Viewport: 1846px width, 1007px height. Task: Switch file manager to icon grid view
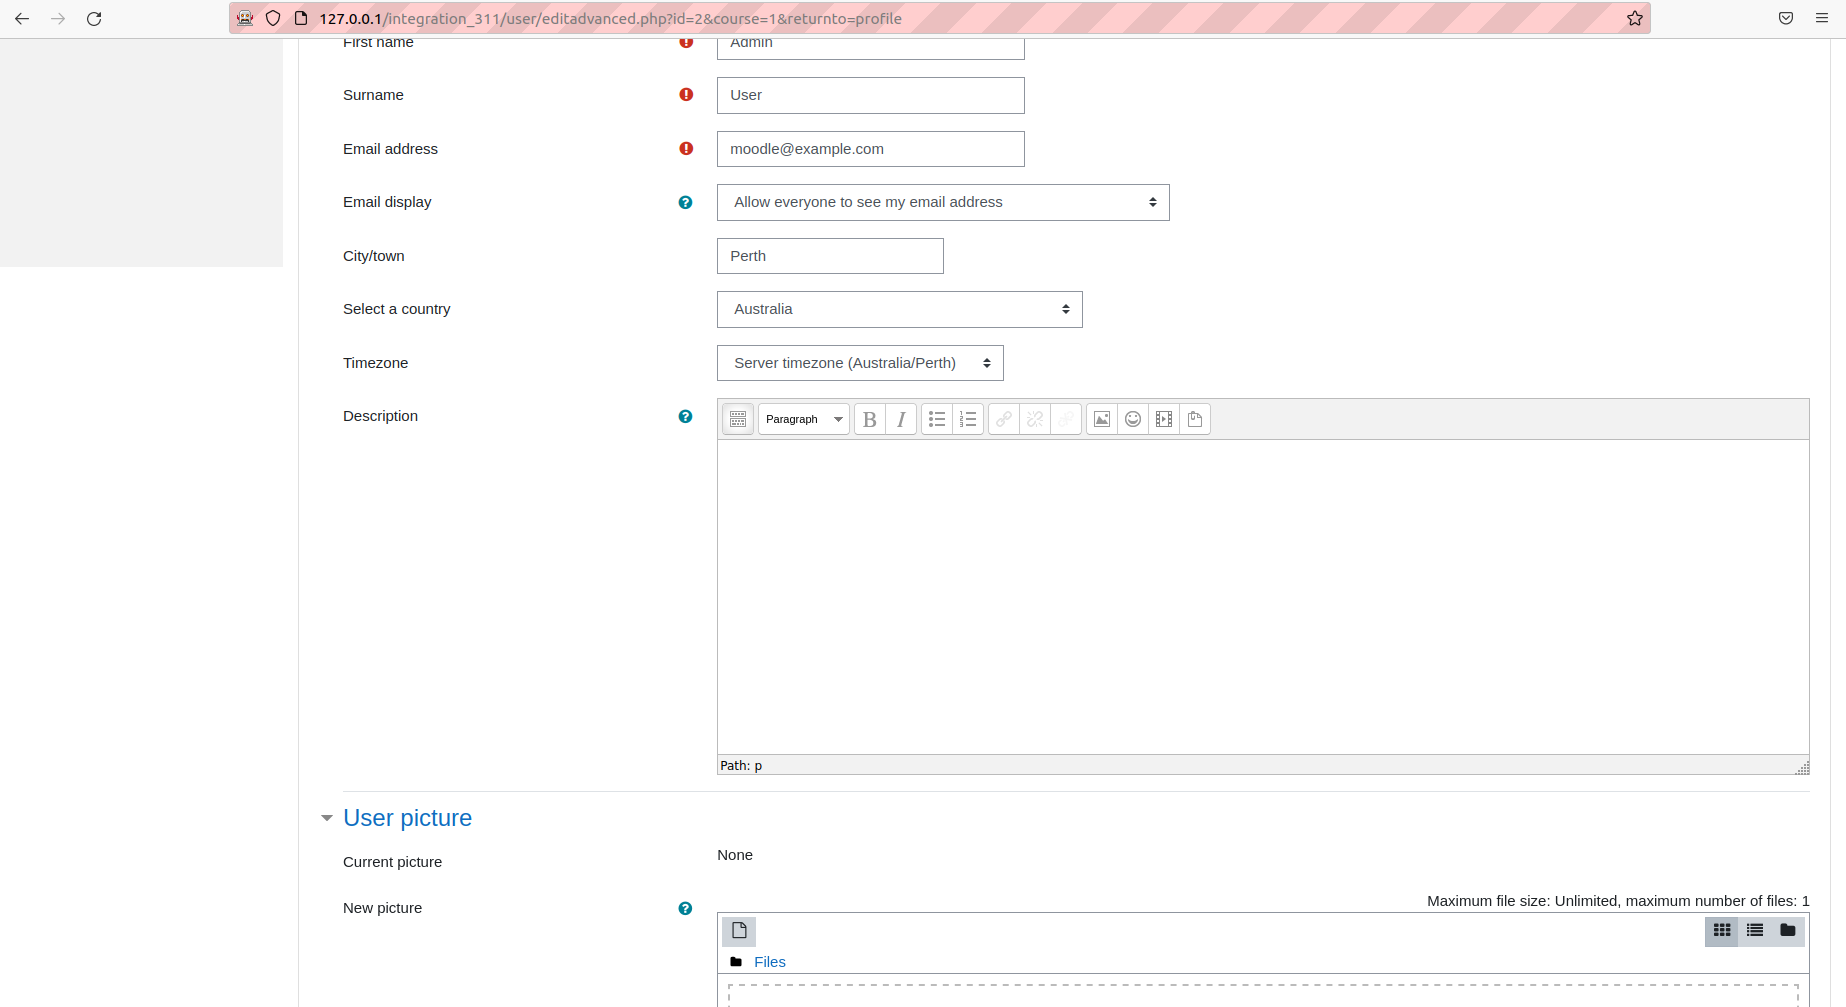[1722, 931]
